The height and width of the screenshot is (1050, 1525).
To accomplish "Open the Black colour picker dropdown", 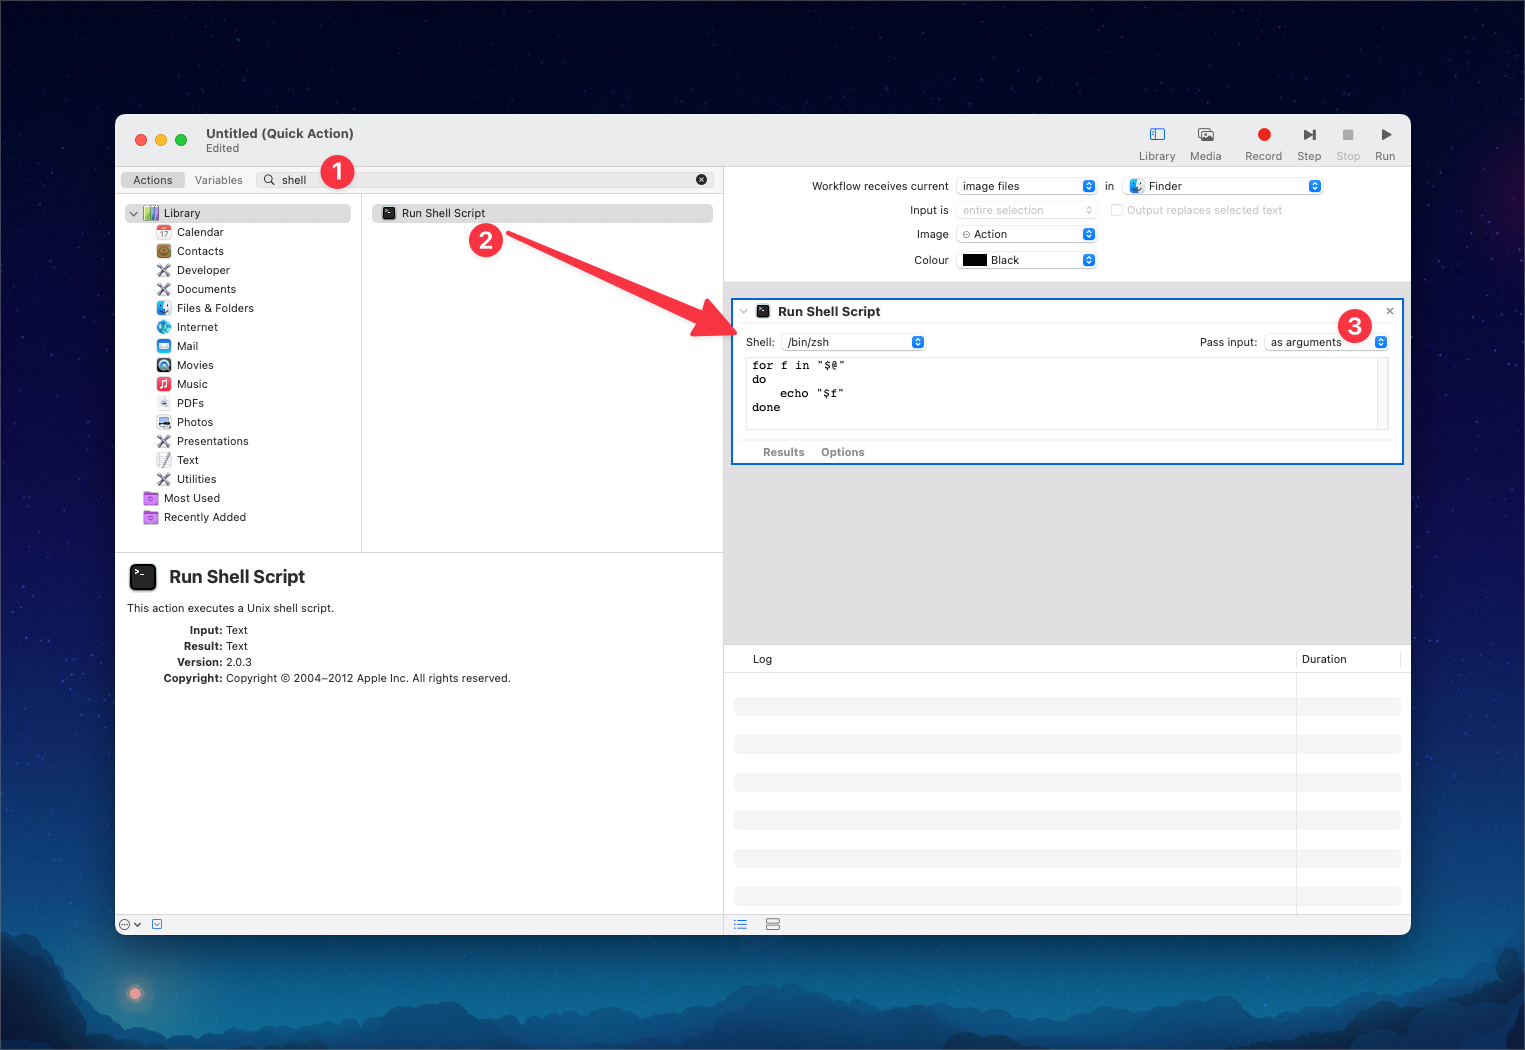I will coord(1026,260).
